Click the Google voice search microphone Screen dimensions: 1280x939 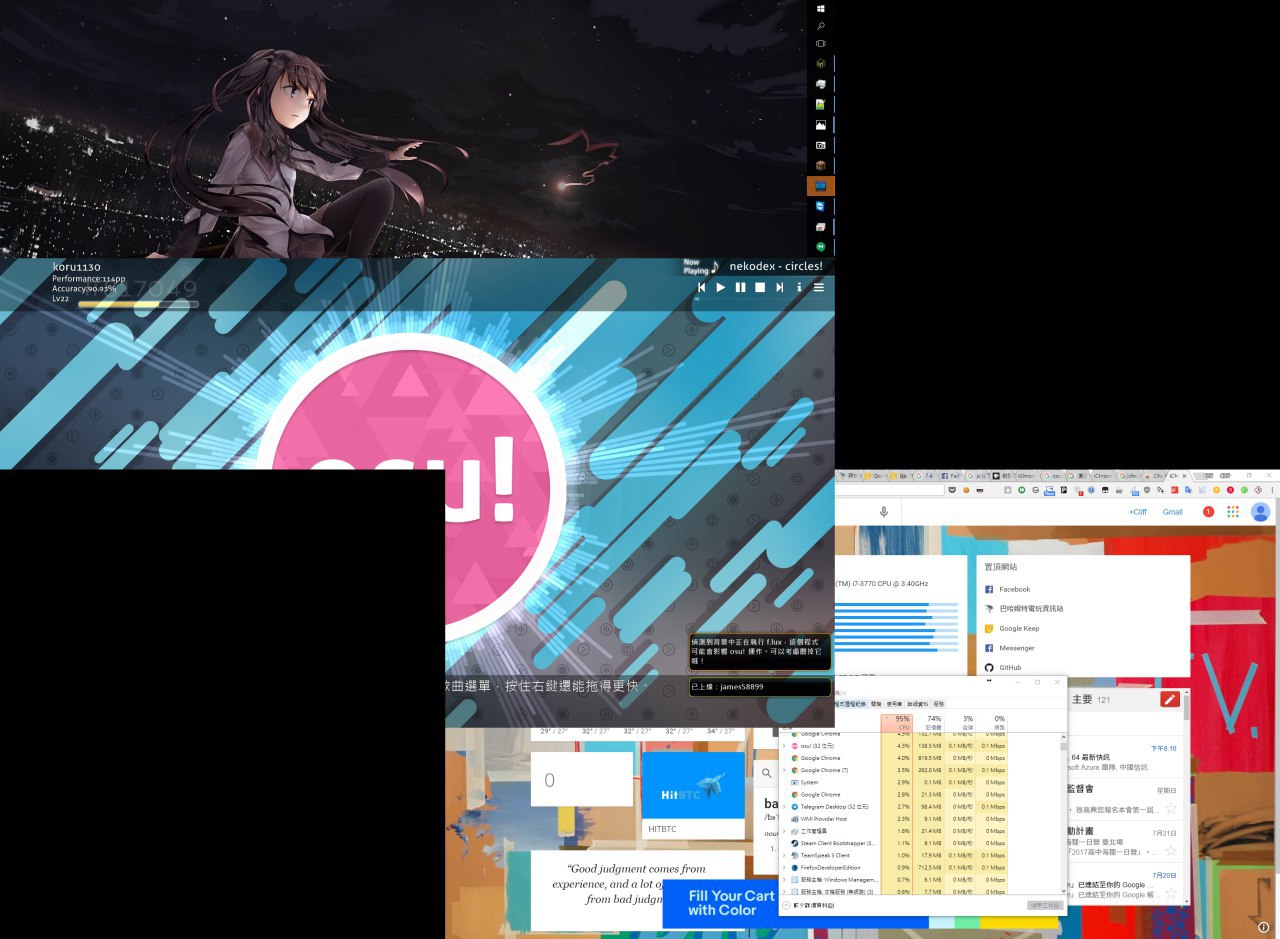click(x=883, y=512)
